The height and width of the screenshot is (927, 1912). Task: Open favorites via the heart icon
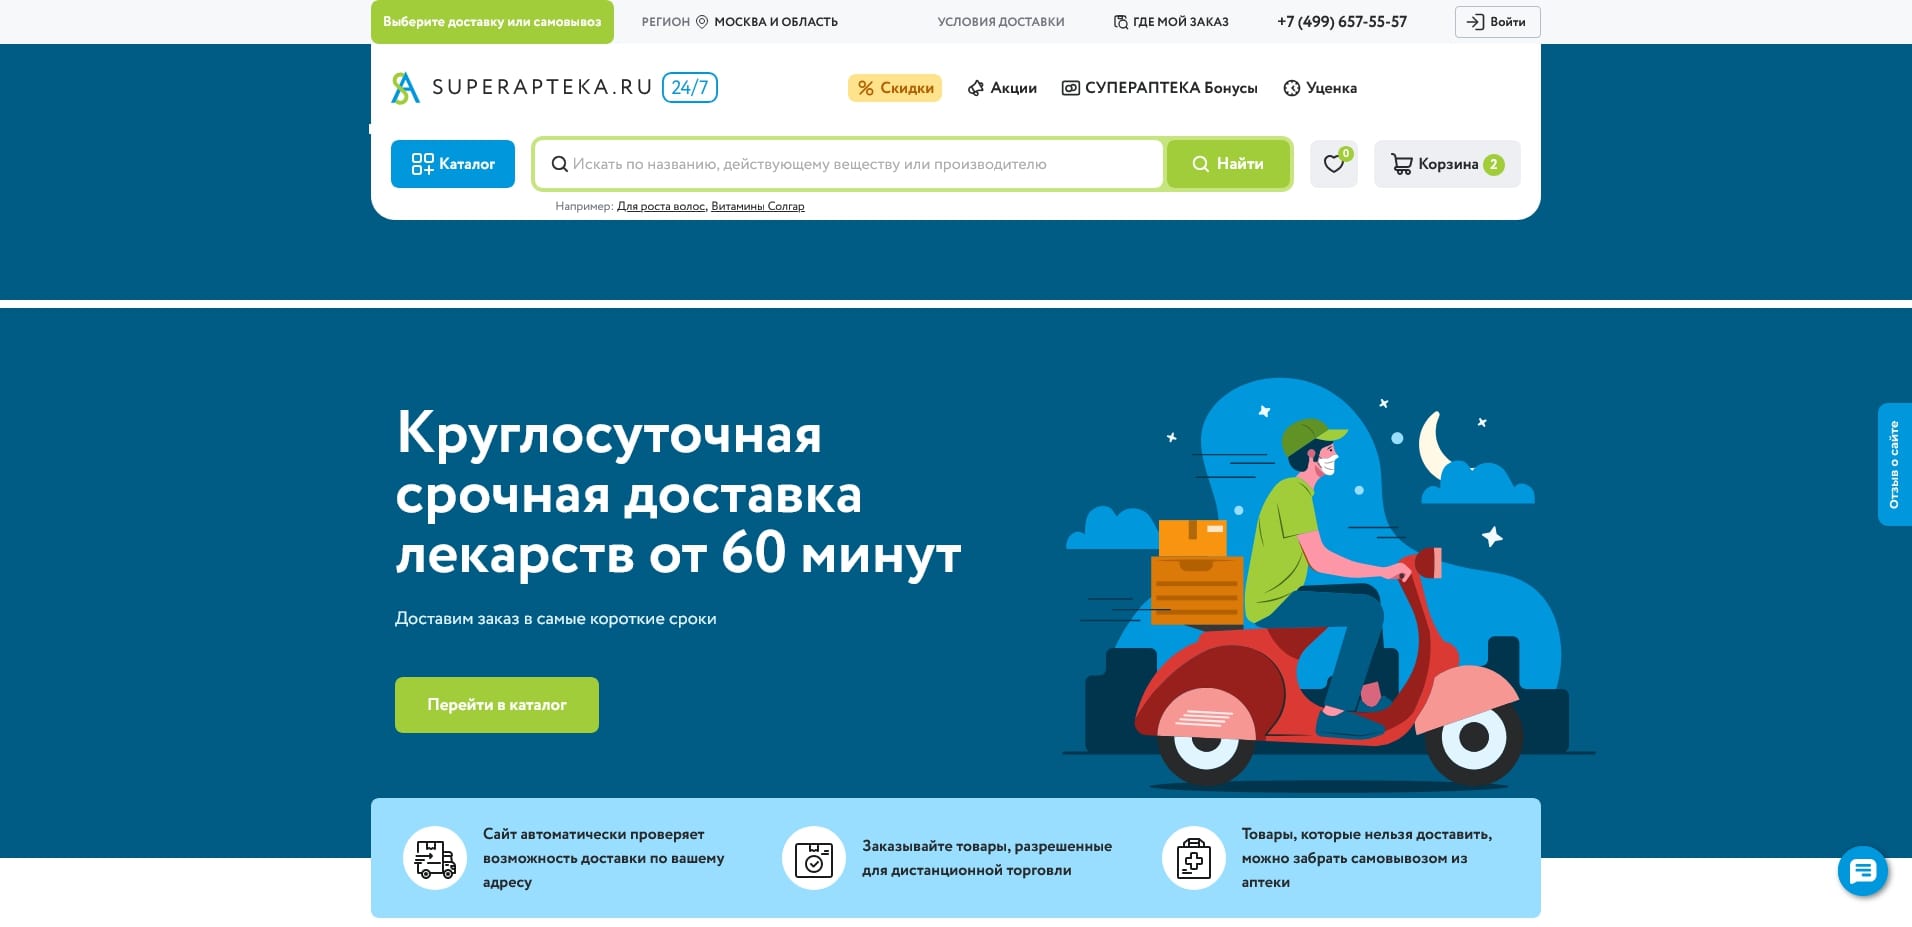[x=1334, y=164]
